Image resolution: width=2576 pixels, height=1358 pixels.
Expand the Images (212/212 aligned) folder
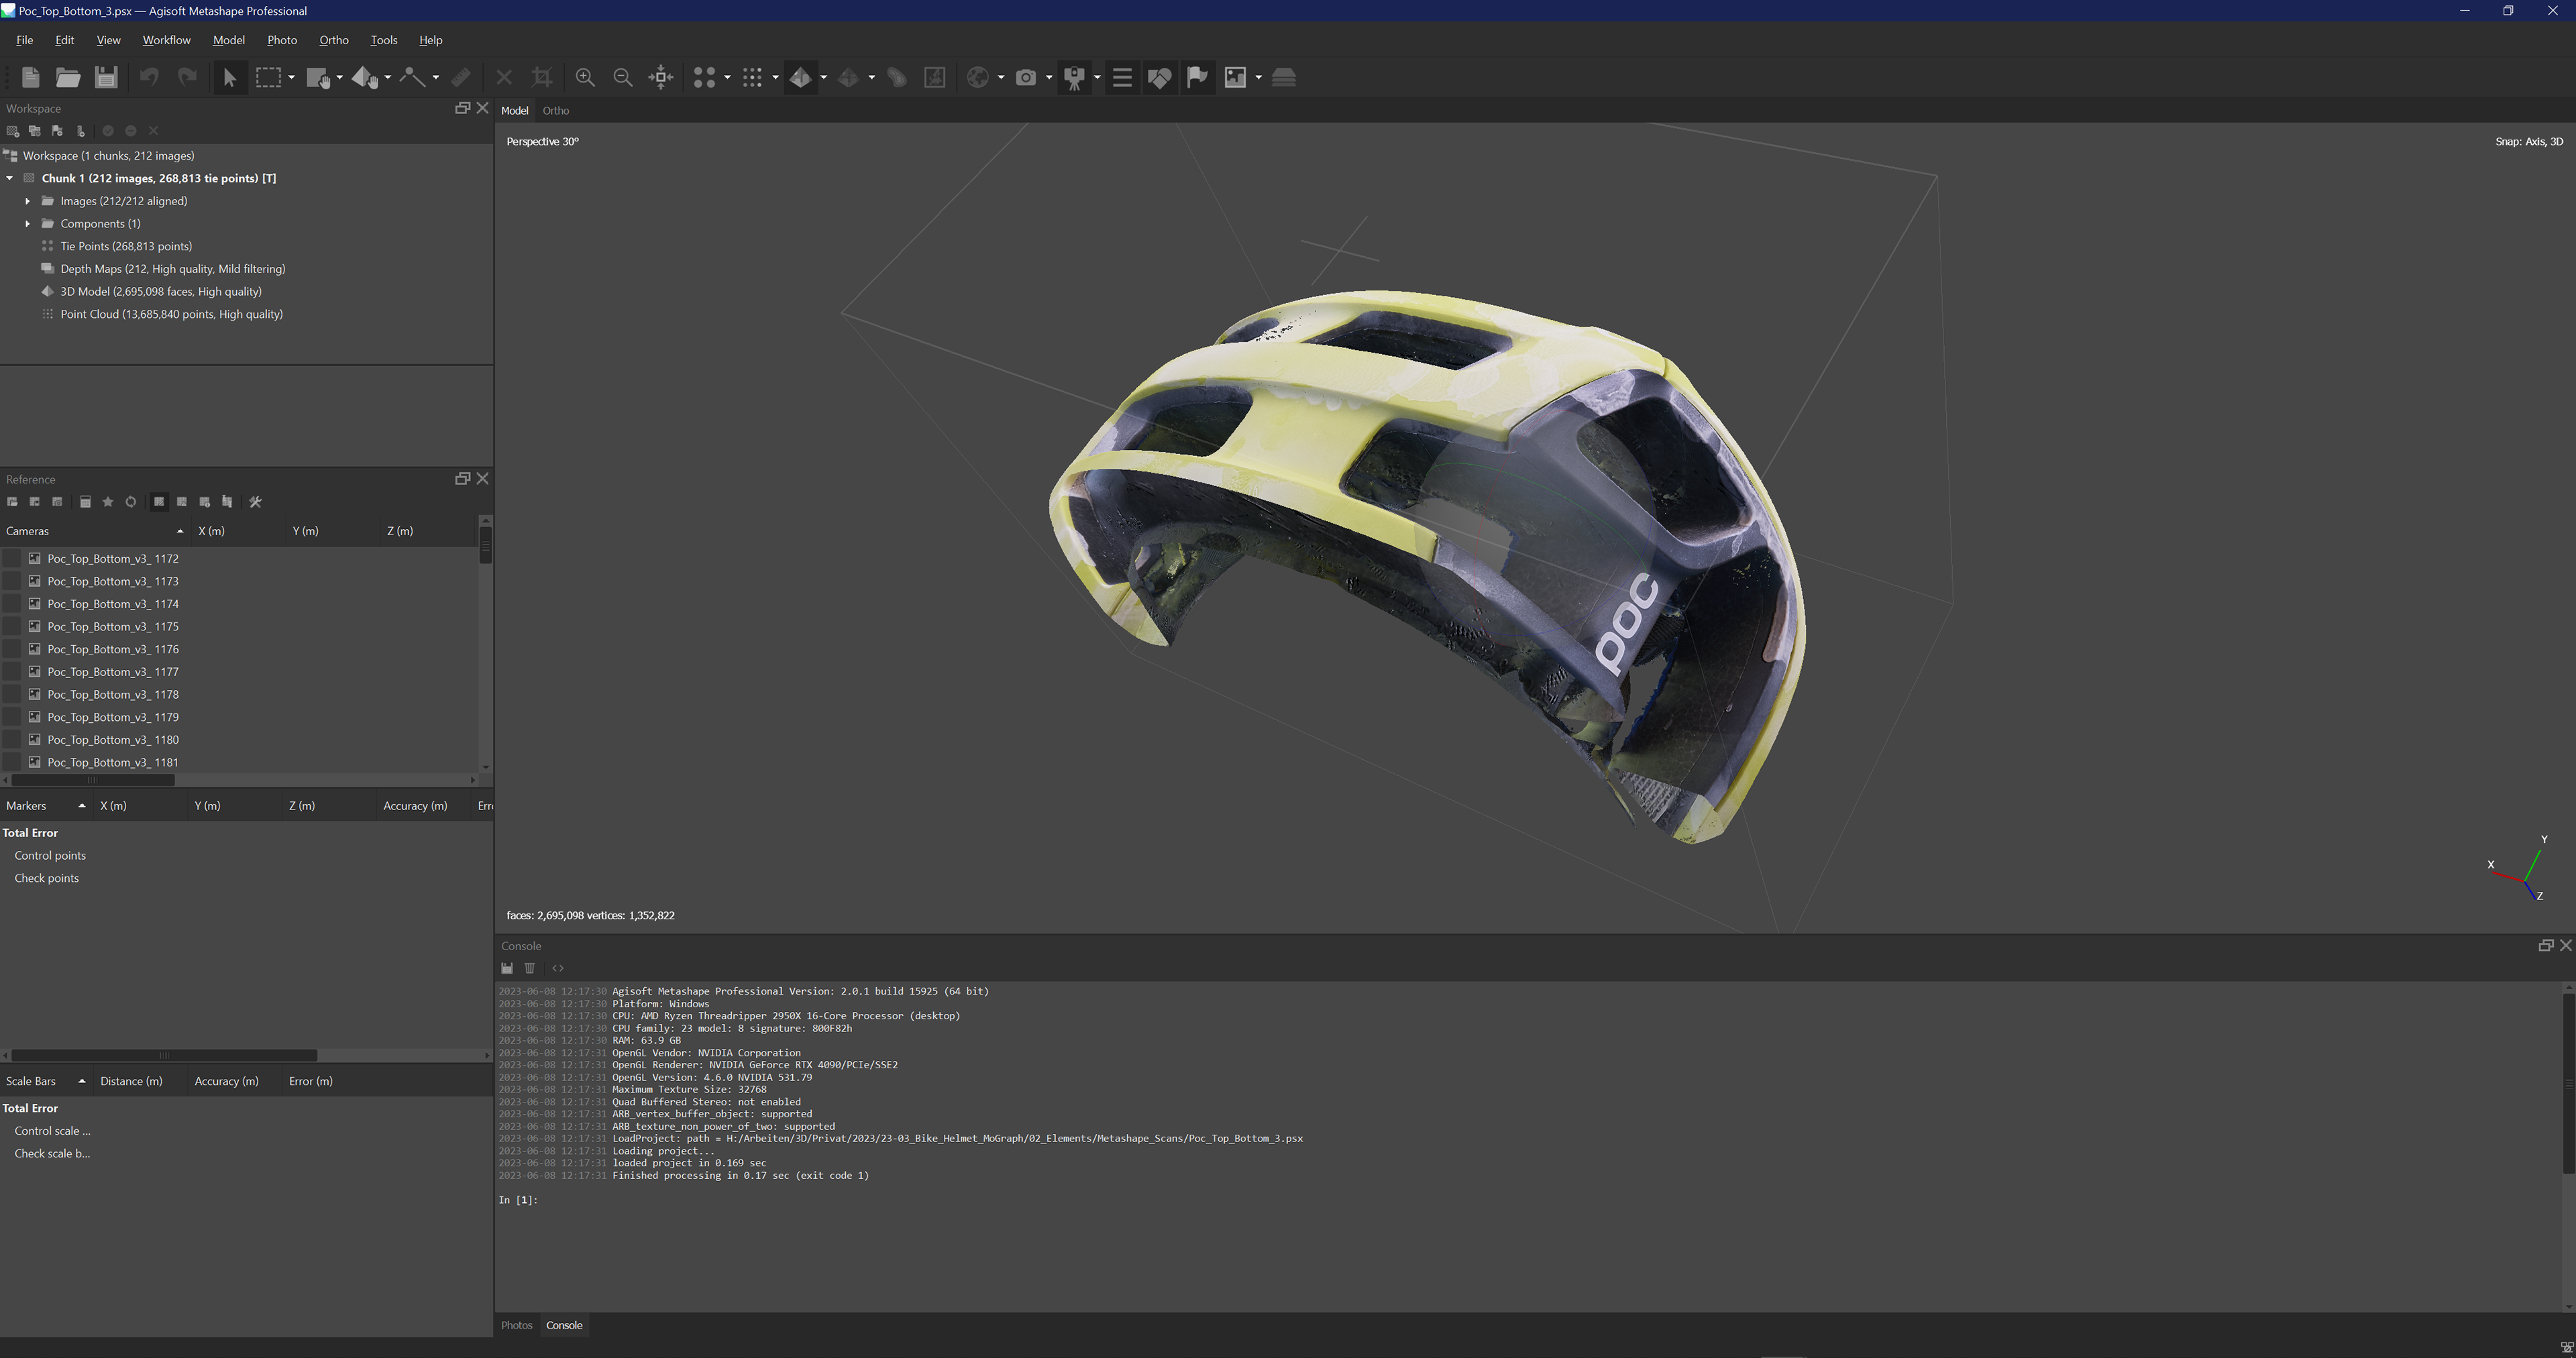(x=28, y=201)
